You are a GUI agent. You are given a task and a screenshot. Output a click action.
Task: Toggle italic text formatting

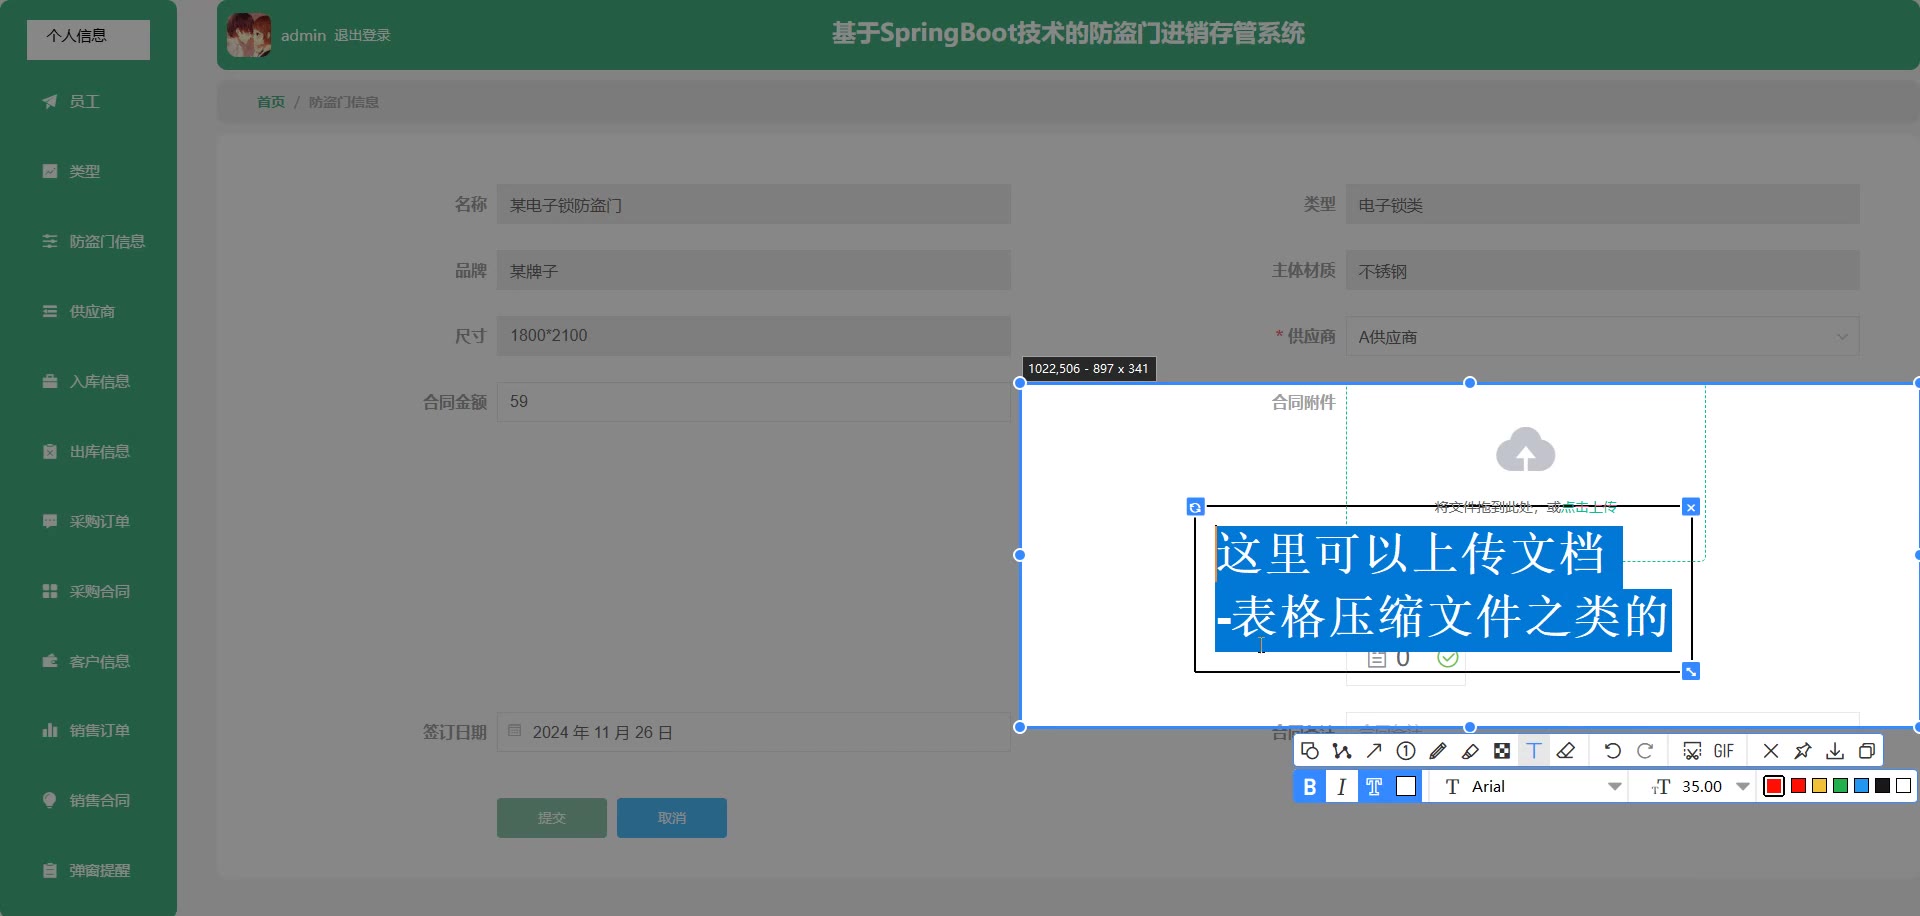(1341, 787)
